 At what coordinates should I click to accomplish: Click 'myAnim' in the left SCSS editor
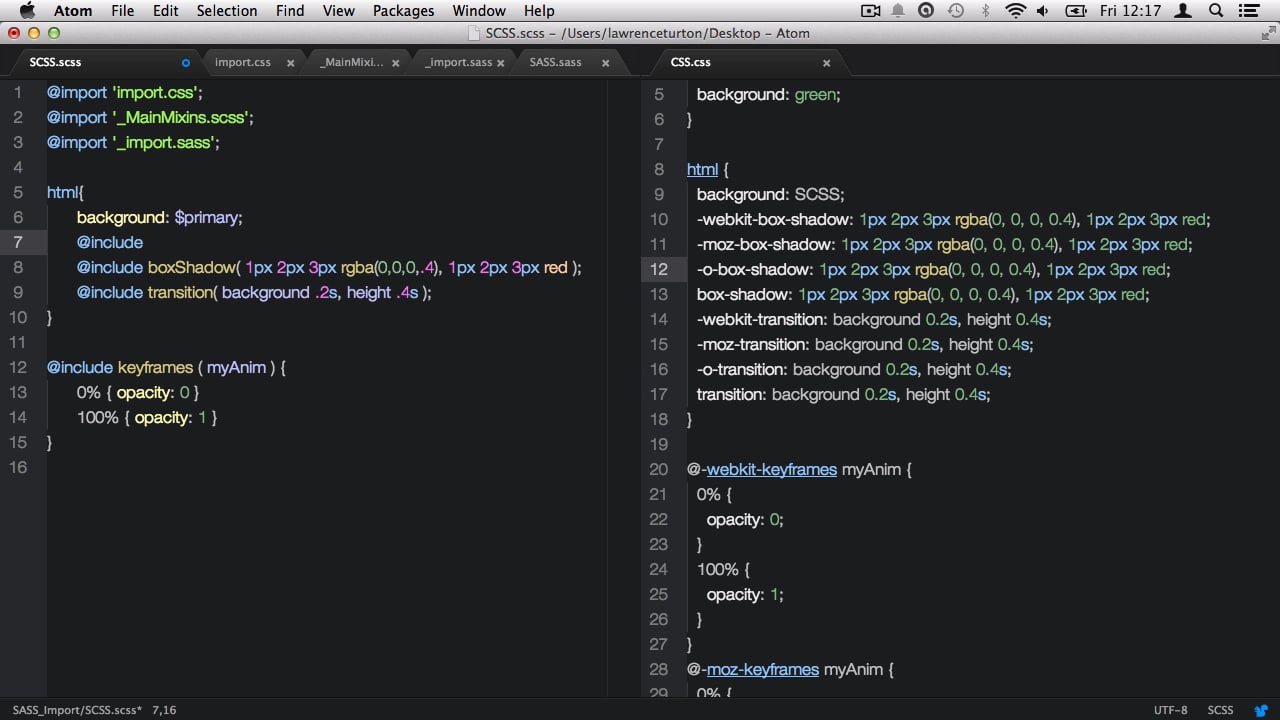[x=237, y=367]
